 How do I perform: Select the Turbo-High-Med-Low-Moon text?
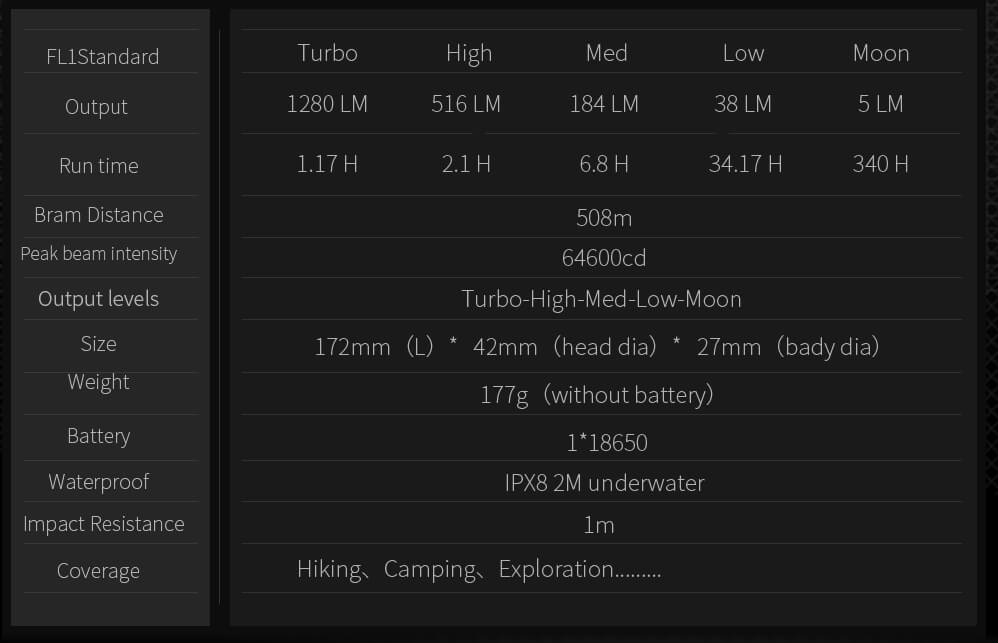[601, 299]
